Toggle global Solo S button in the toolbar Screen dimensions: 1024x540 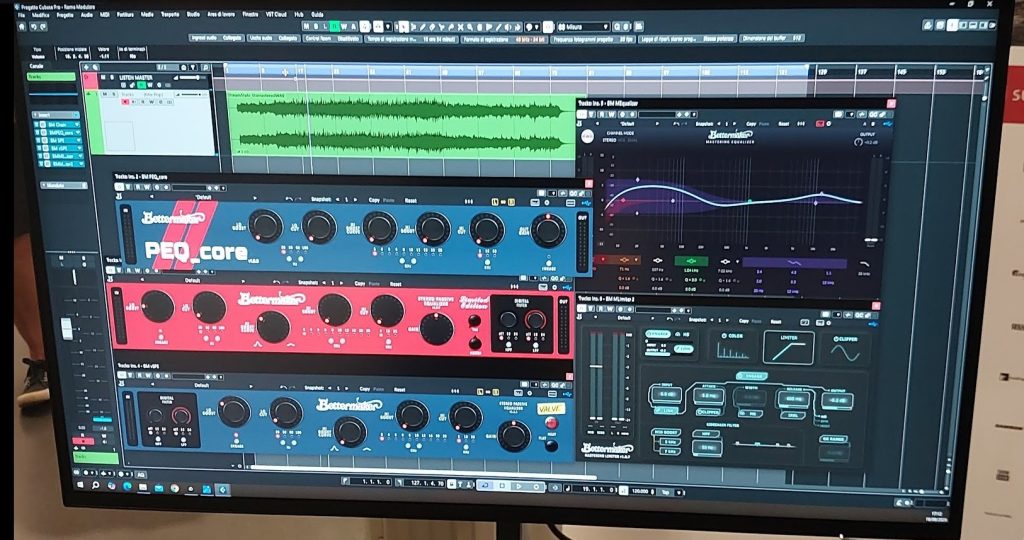[x=315, y=26]
